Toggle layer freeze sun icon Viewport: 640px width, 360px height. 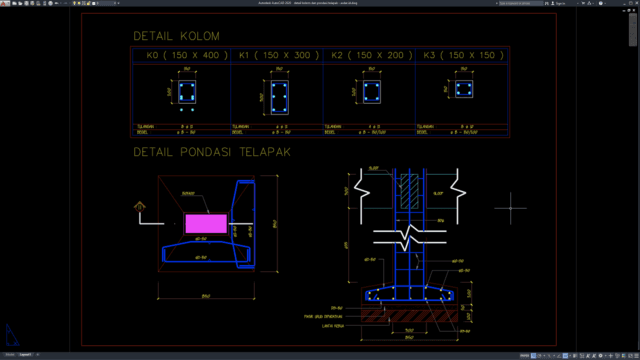coord(79,3)
